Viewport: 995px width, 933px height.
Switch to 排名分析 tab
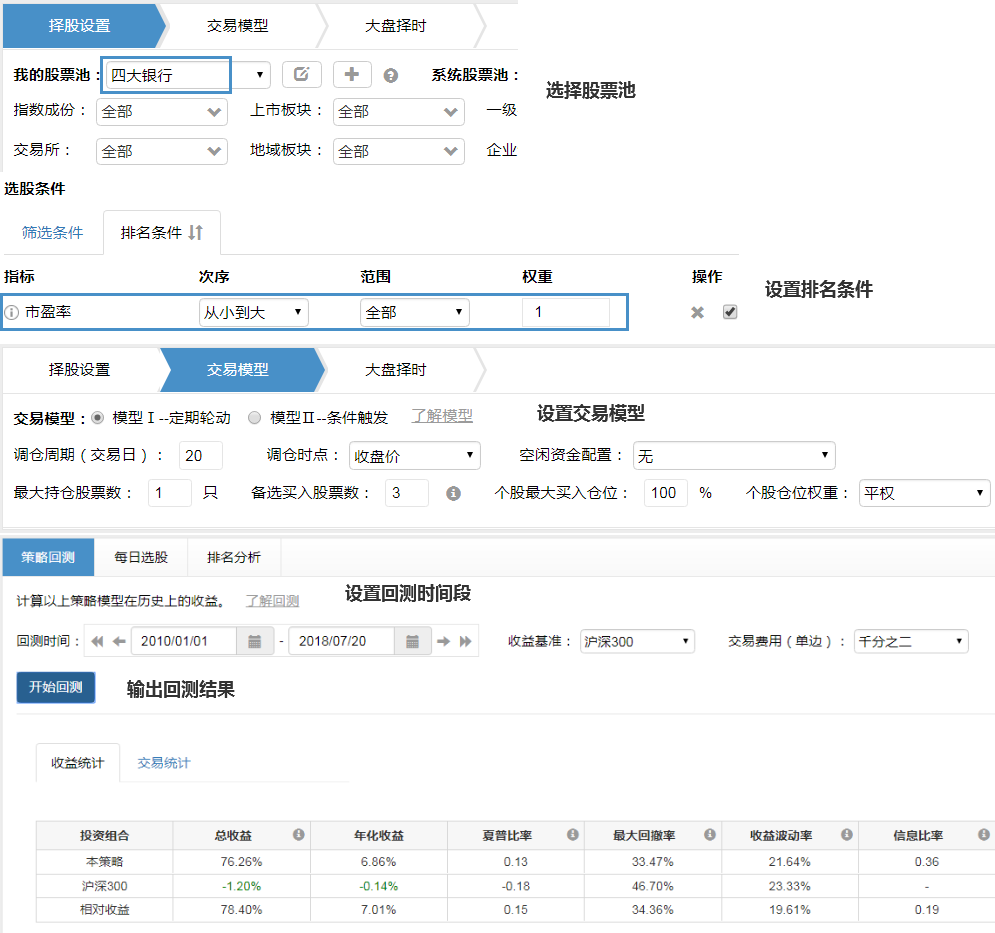click(234, 557)
